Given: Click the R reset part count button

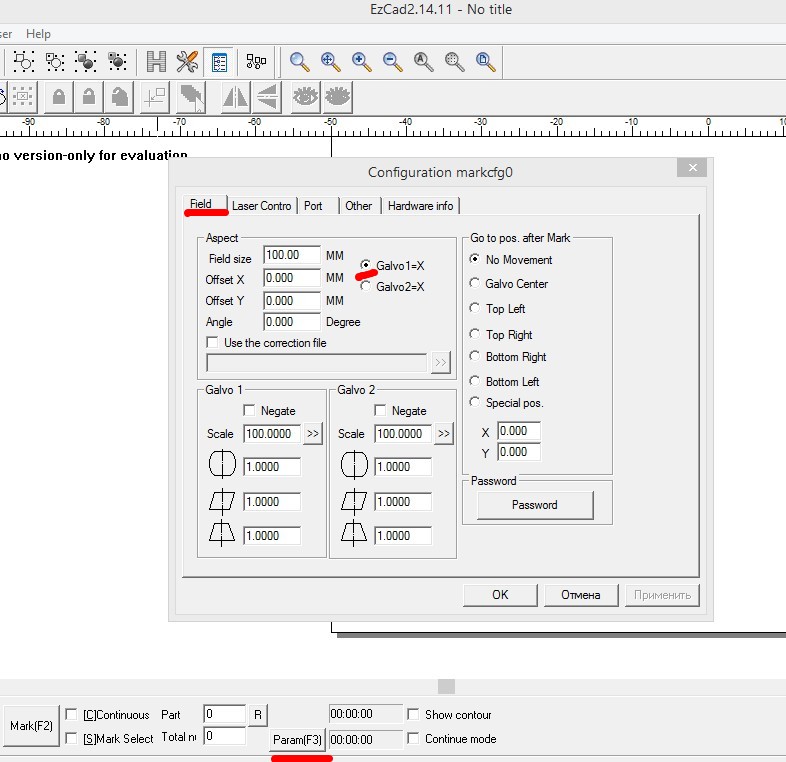Looking at the screenshot, I should (x=258, y=714).
